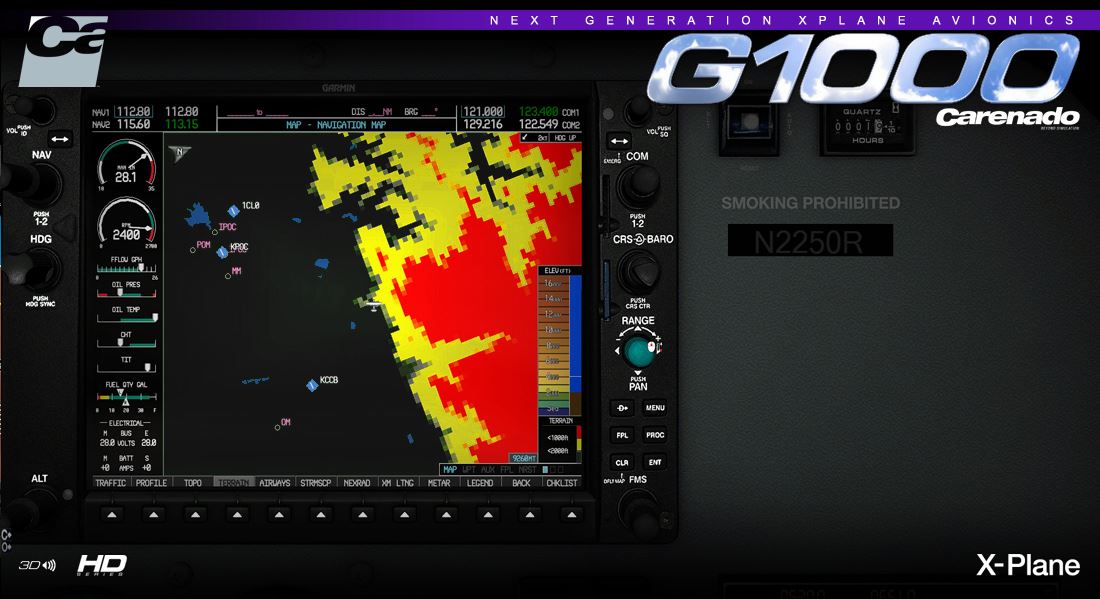
Task: Click the green RANGE joystick knob
Action: [637, 350]
